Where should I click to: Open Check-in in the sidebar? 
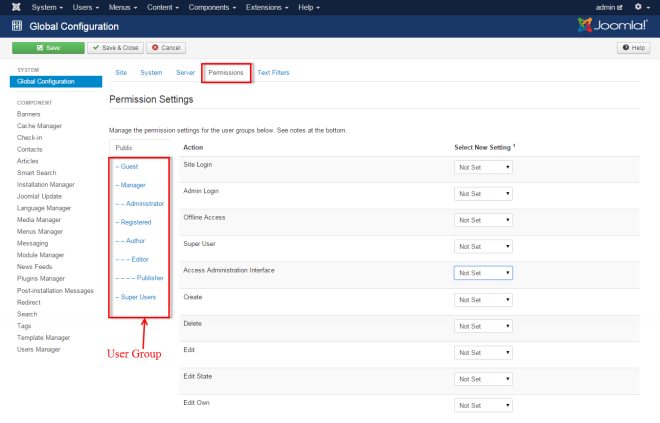click(x=29, y=138)
